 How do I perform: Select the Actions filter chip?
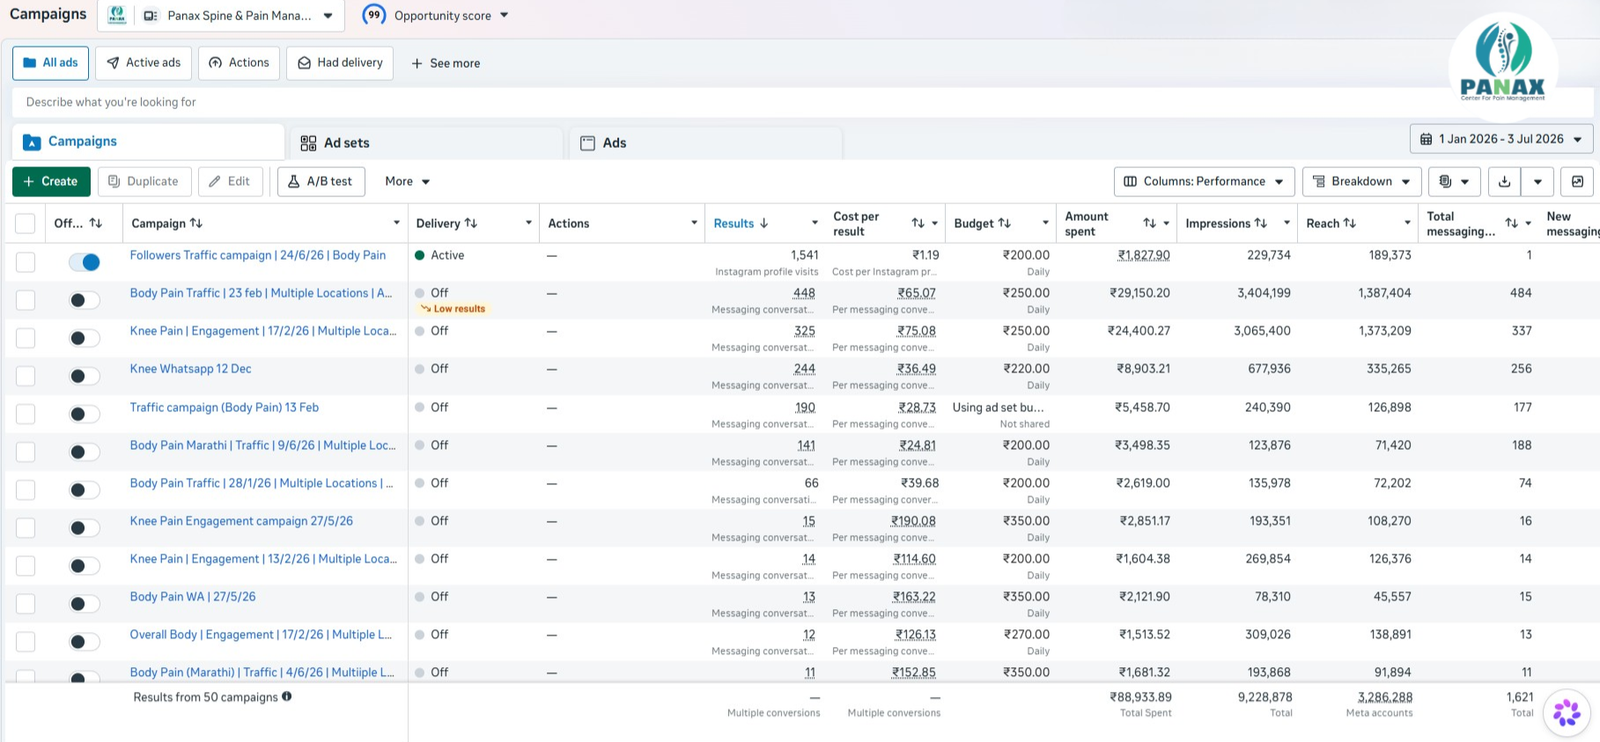point(239,62)
